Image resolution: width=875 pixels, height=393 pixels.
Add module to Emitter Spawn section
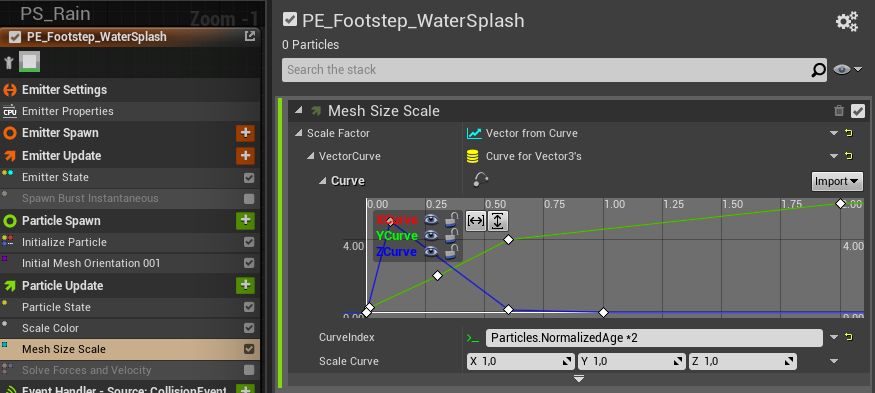[245, 133]
